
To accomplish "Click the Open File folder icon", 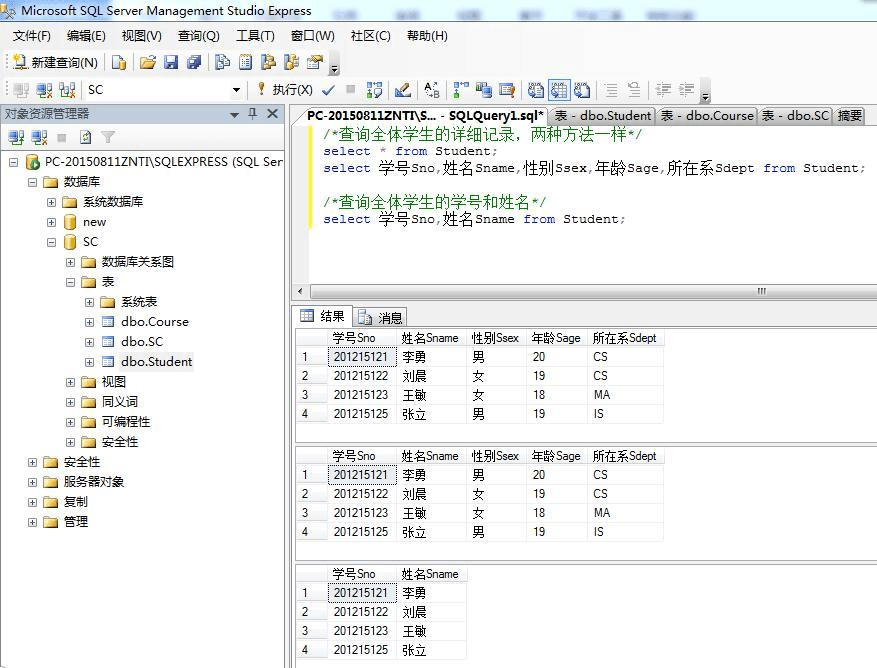I will [148, 62].
